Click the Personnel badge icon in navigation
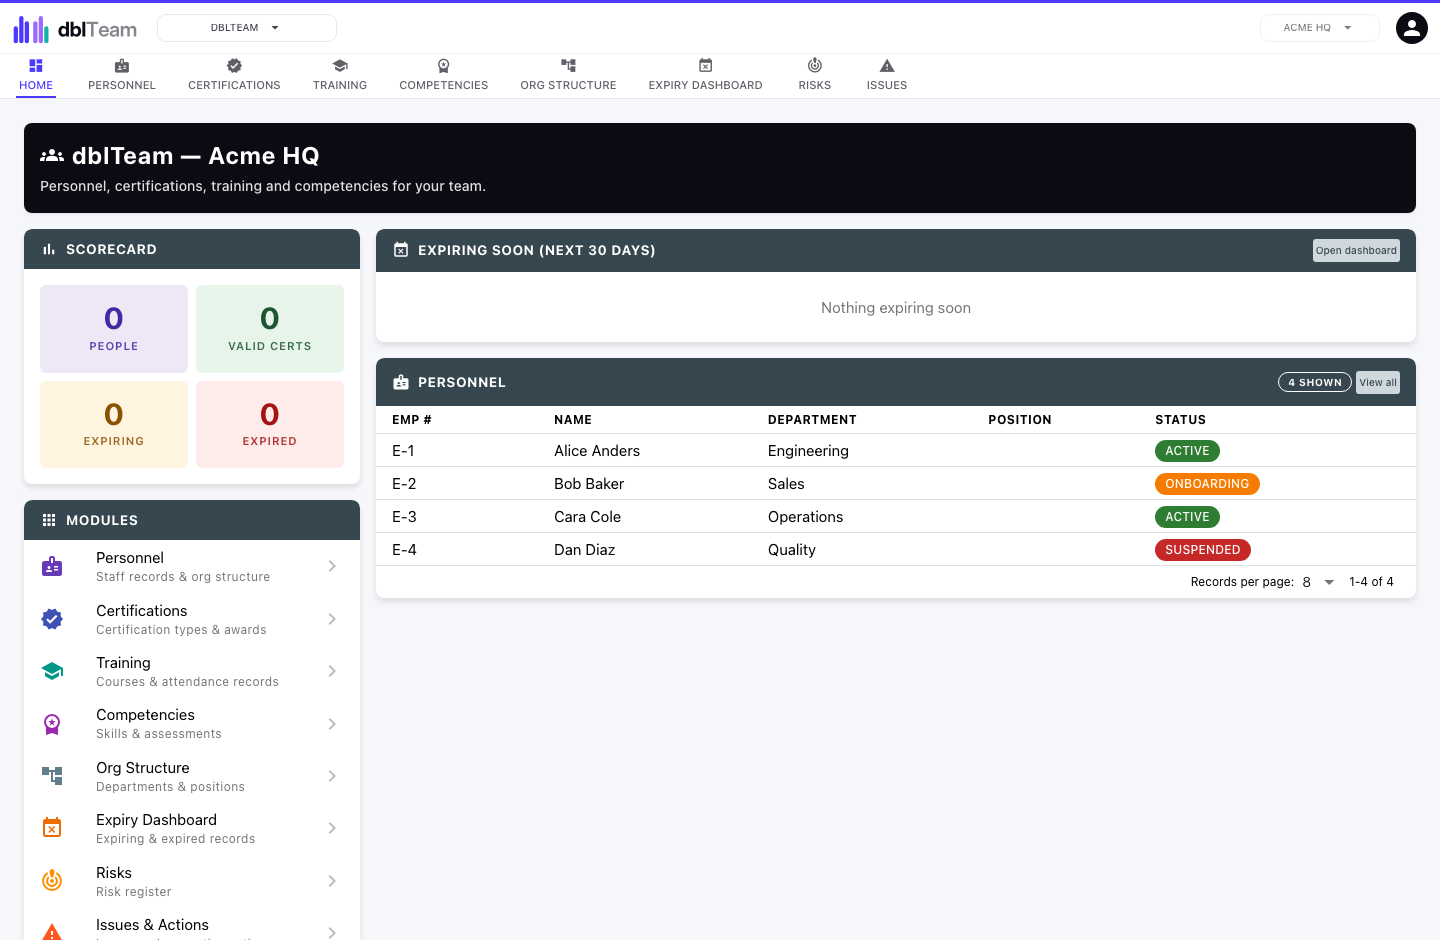Screen dimensions: 1440x940 click(x=122, y=66)
